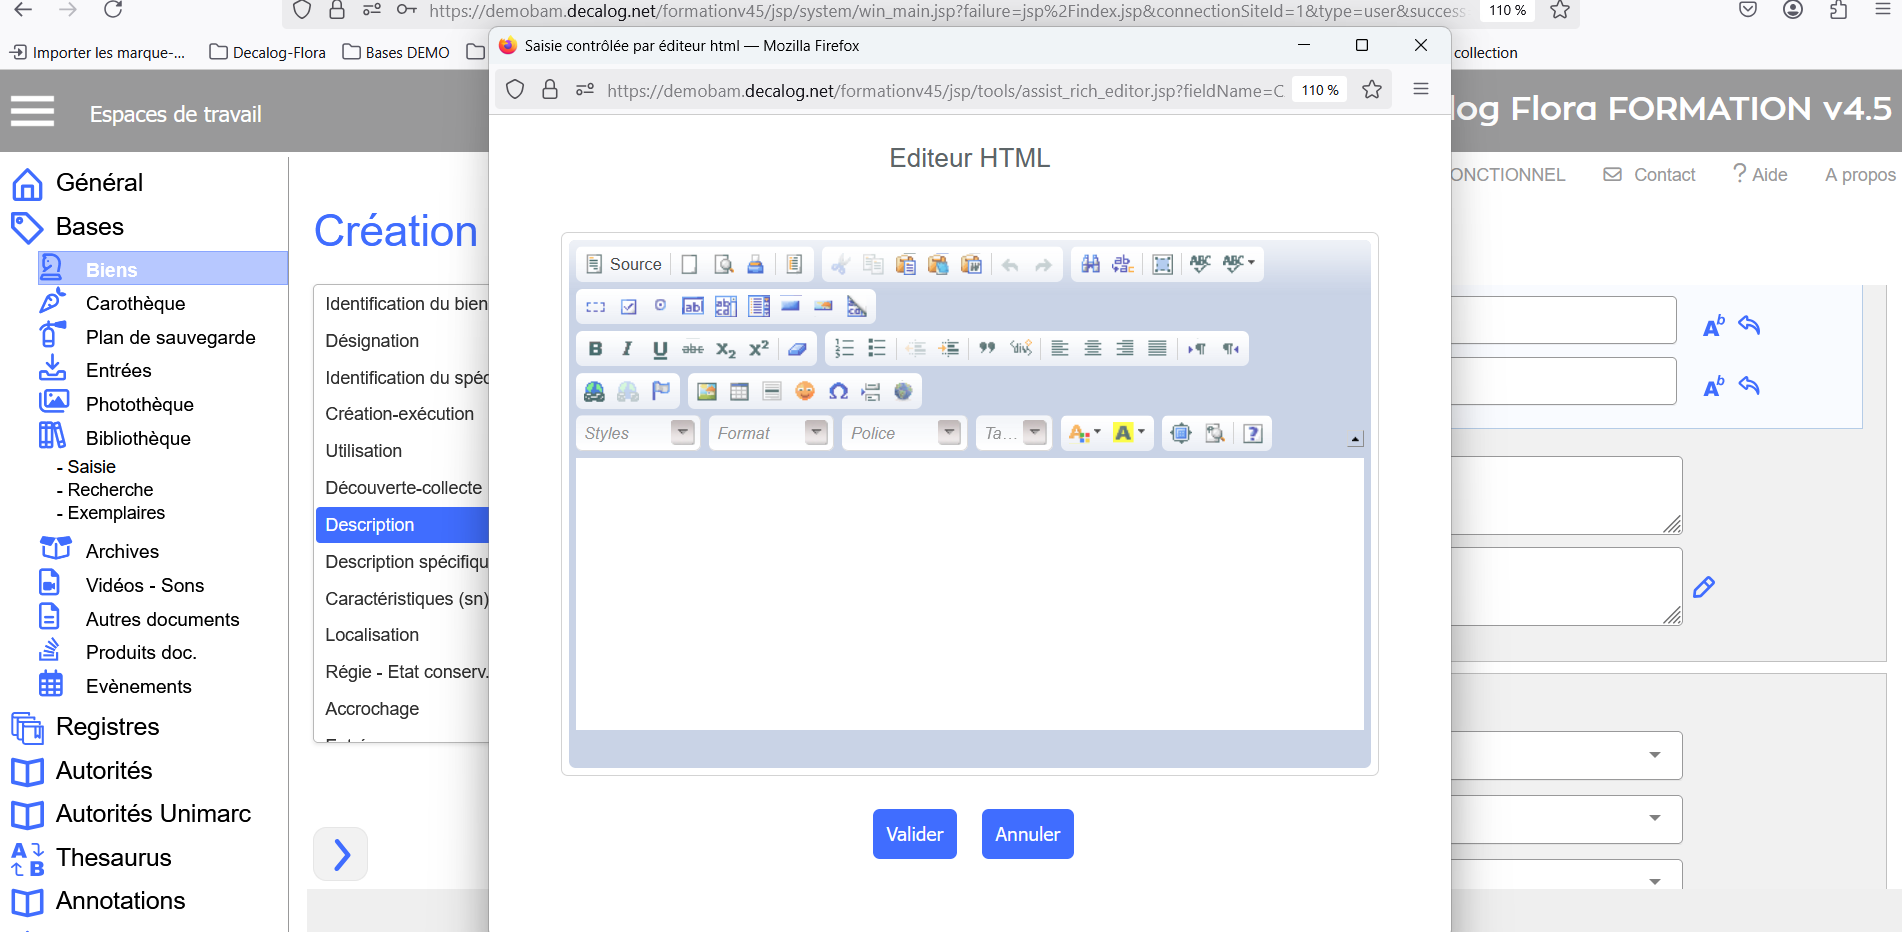Toggle bold formatting in the editor
1902x932 pixels.
(595, 349)
